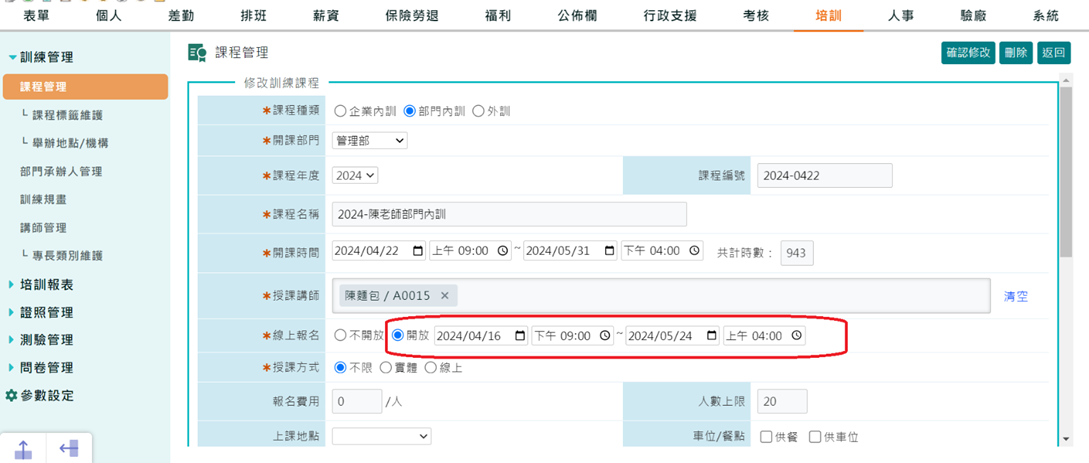Select 不限 teaching method
The height and width of the screenshot is (463, 1089).
click(340, 368)
